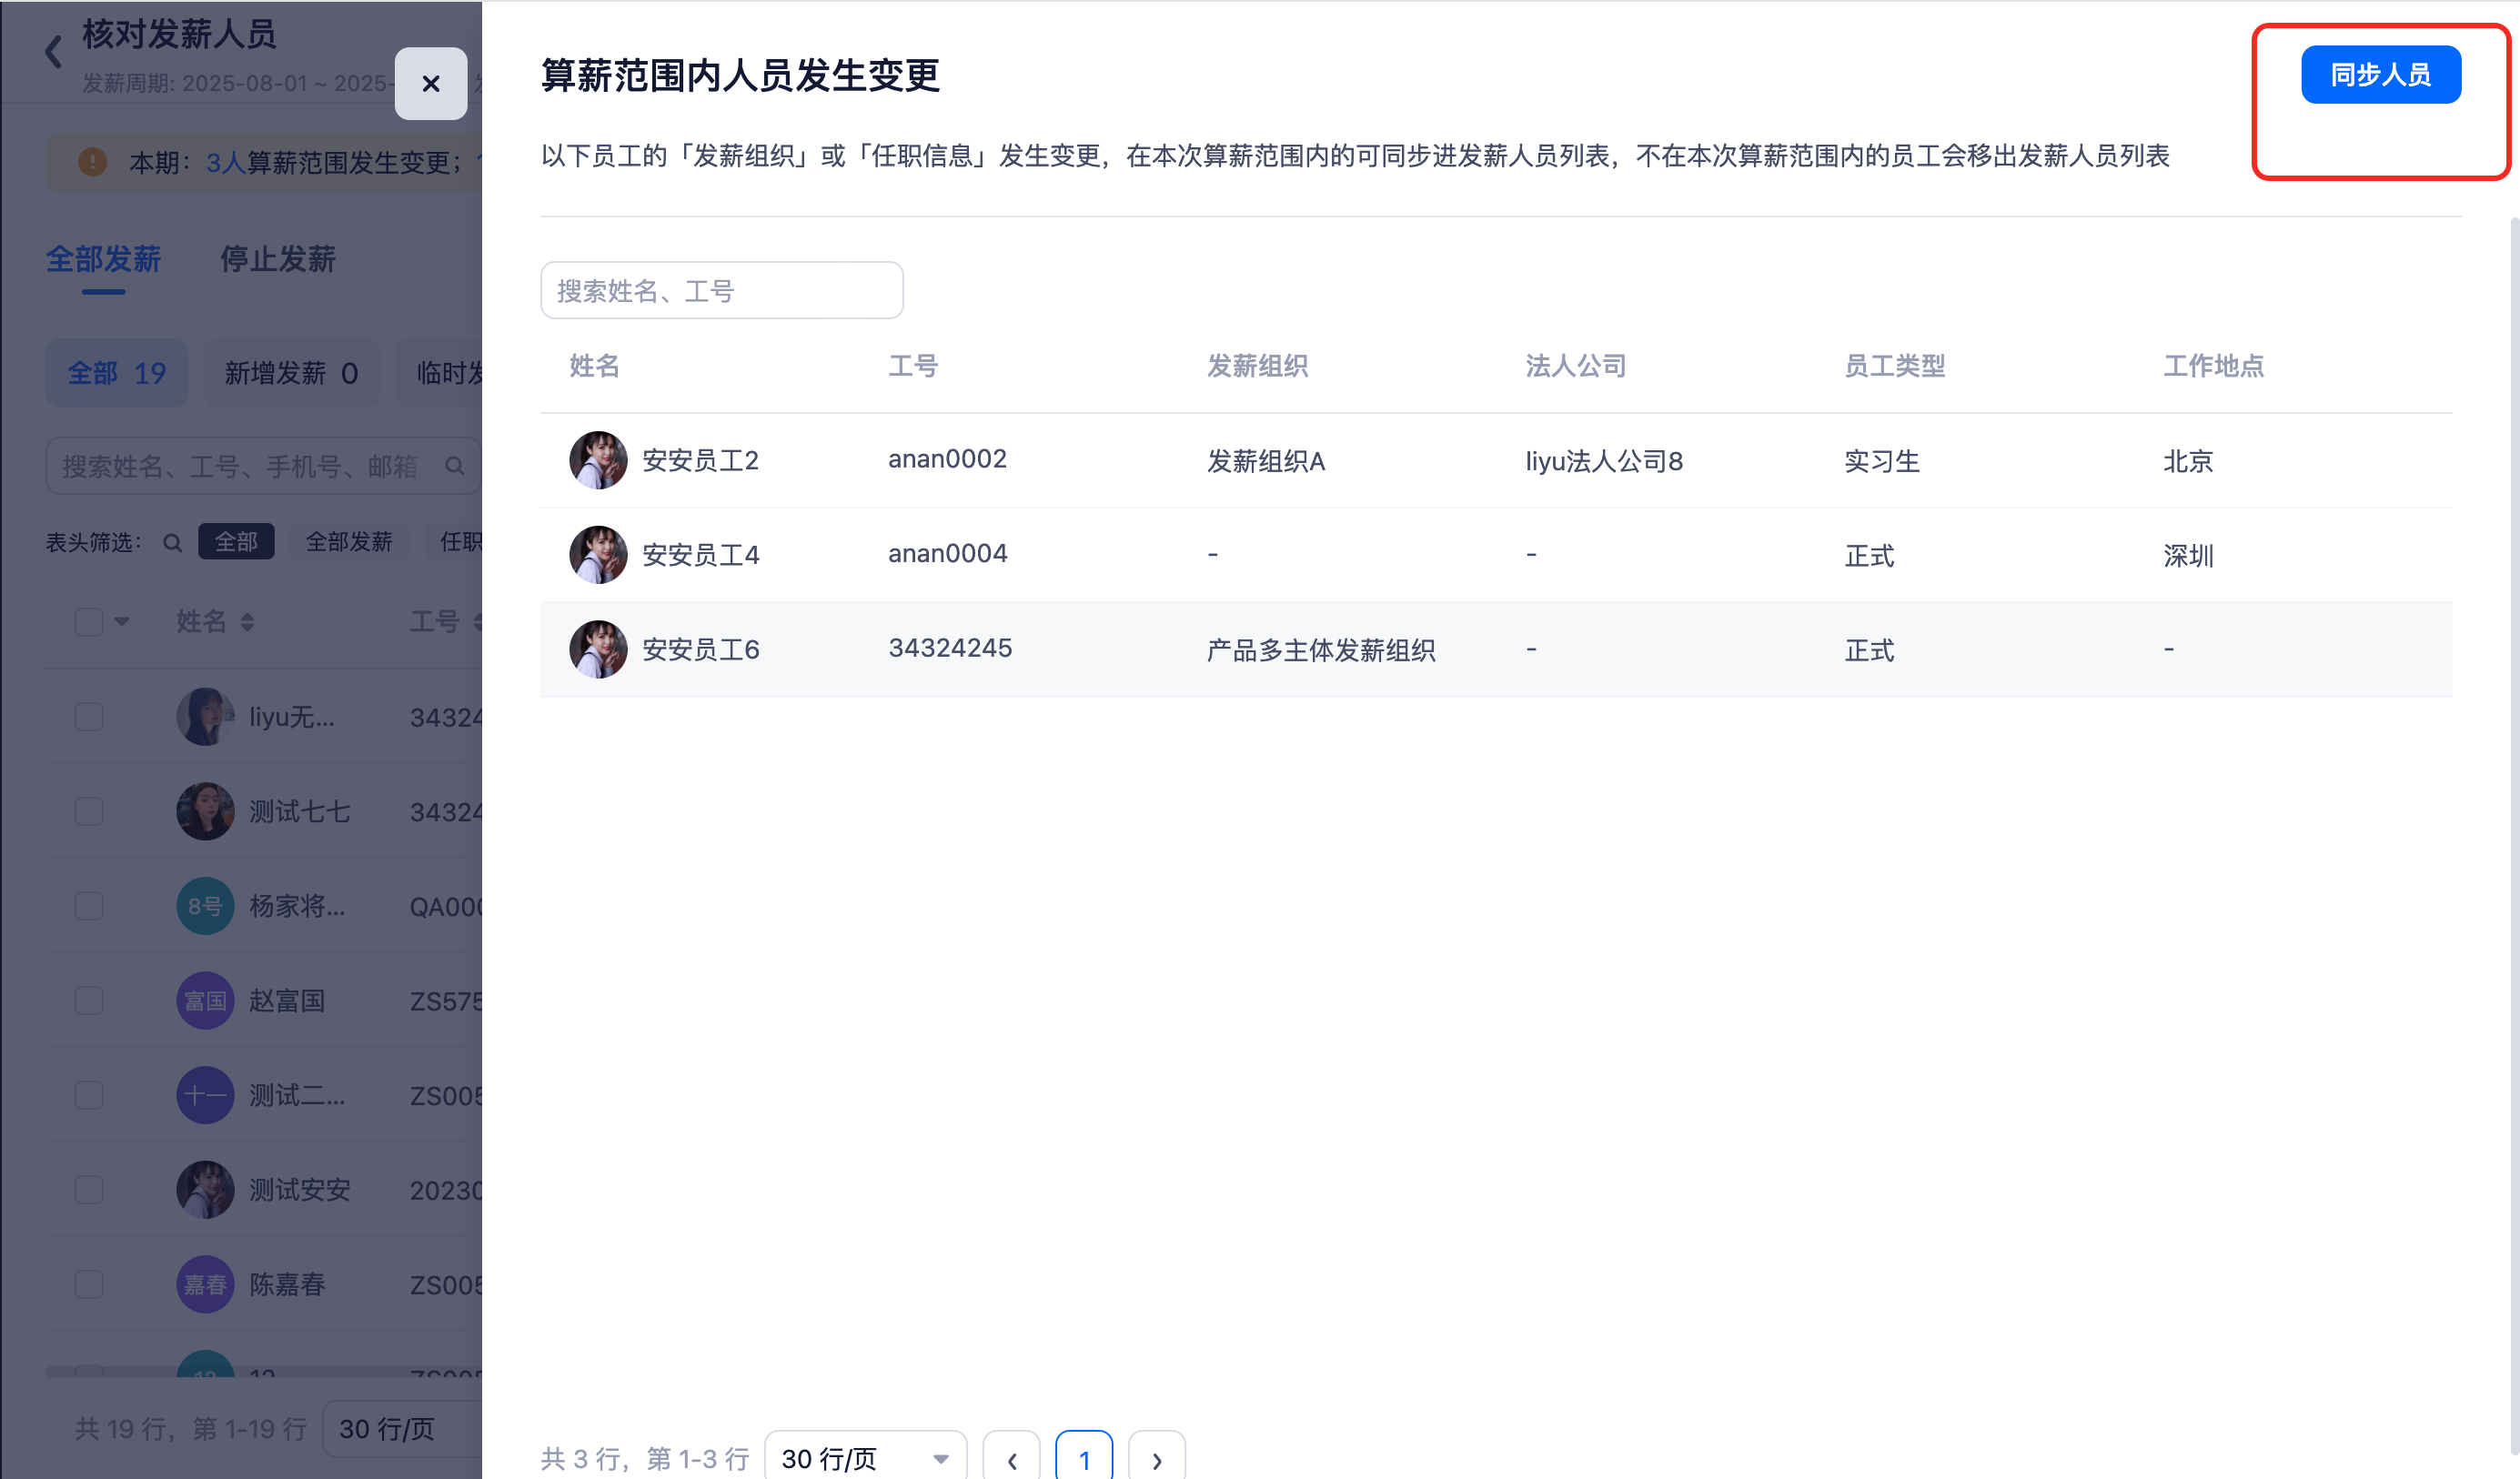Check the row checkbox for 杨家将...
Viewport: 2520px width, 1479px height.
pos(89,906)
